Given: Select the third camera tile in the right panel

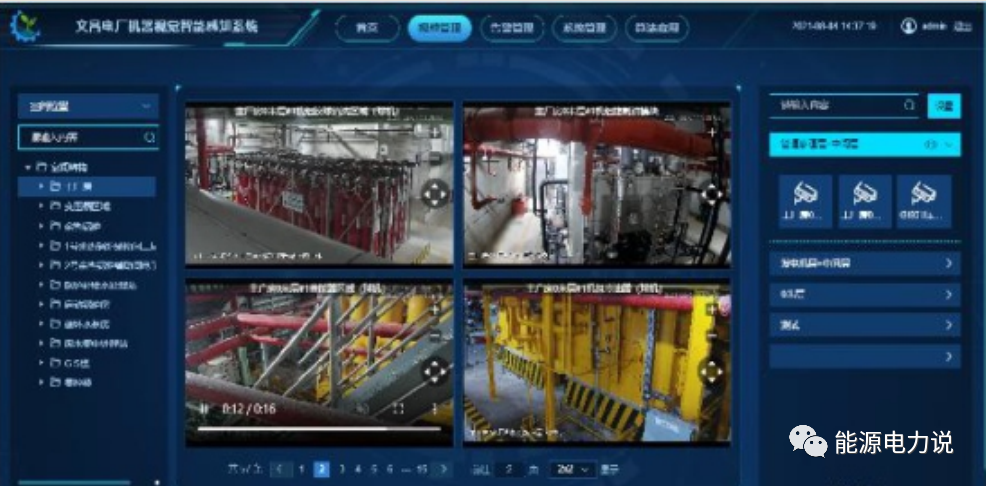Looking at the screenshot, I should pos(924,201).
